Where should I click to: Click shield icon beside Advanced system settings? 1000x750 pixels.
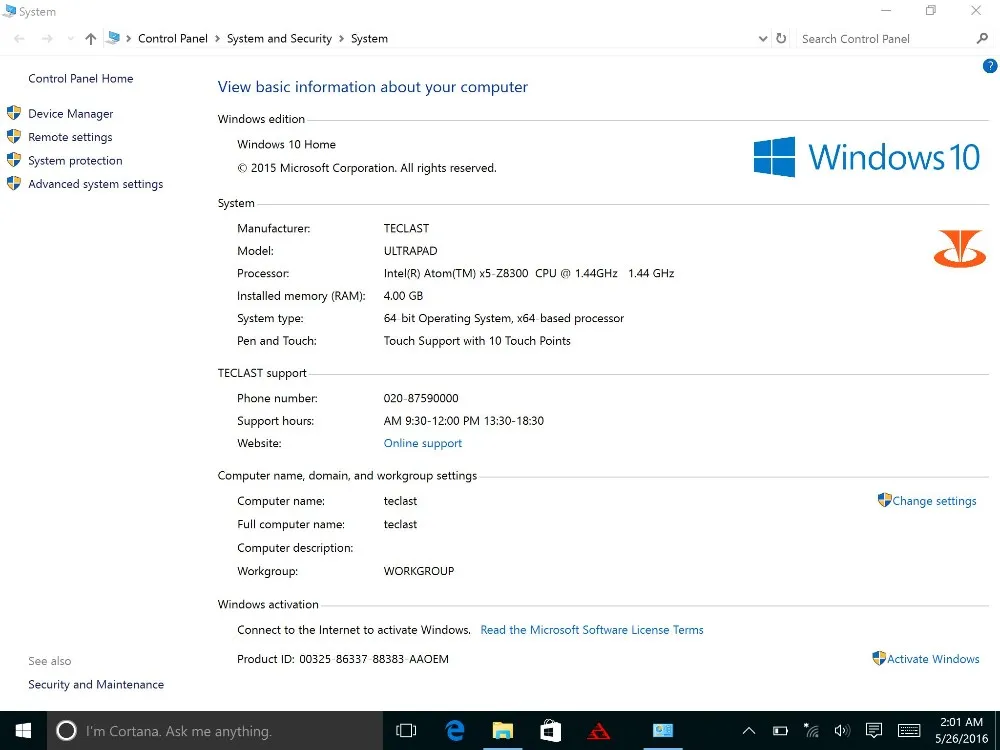(14, 184)
